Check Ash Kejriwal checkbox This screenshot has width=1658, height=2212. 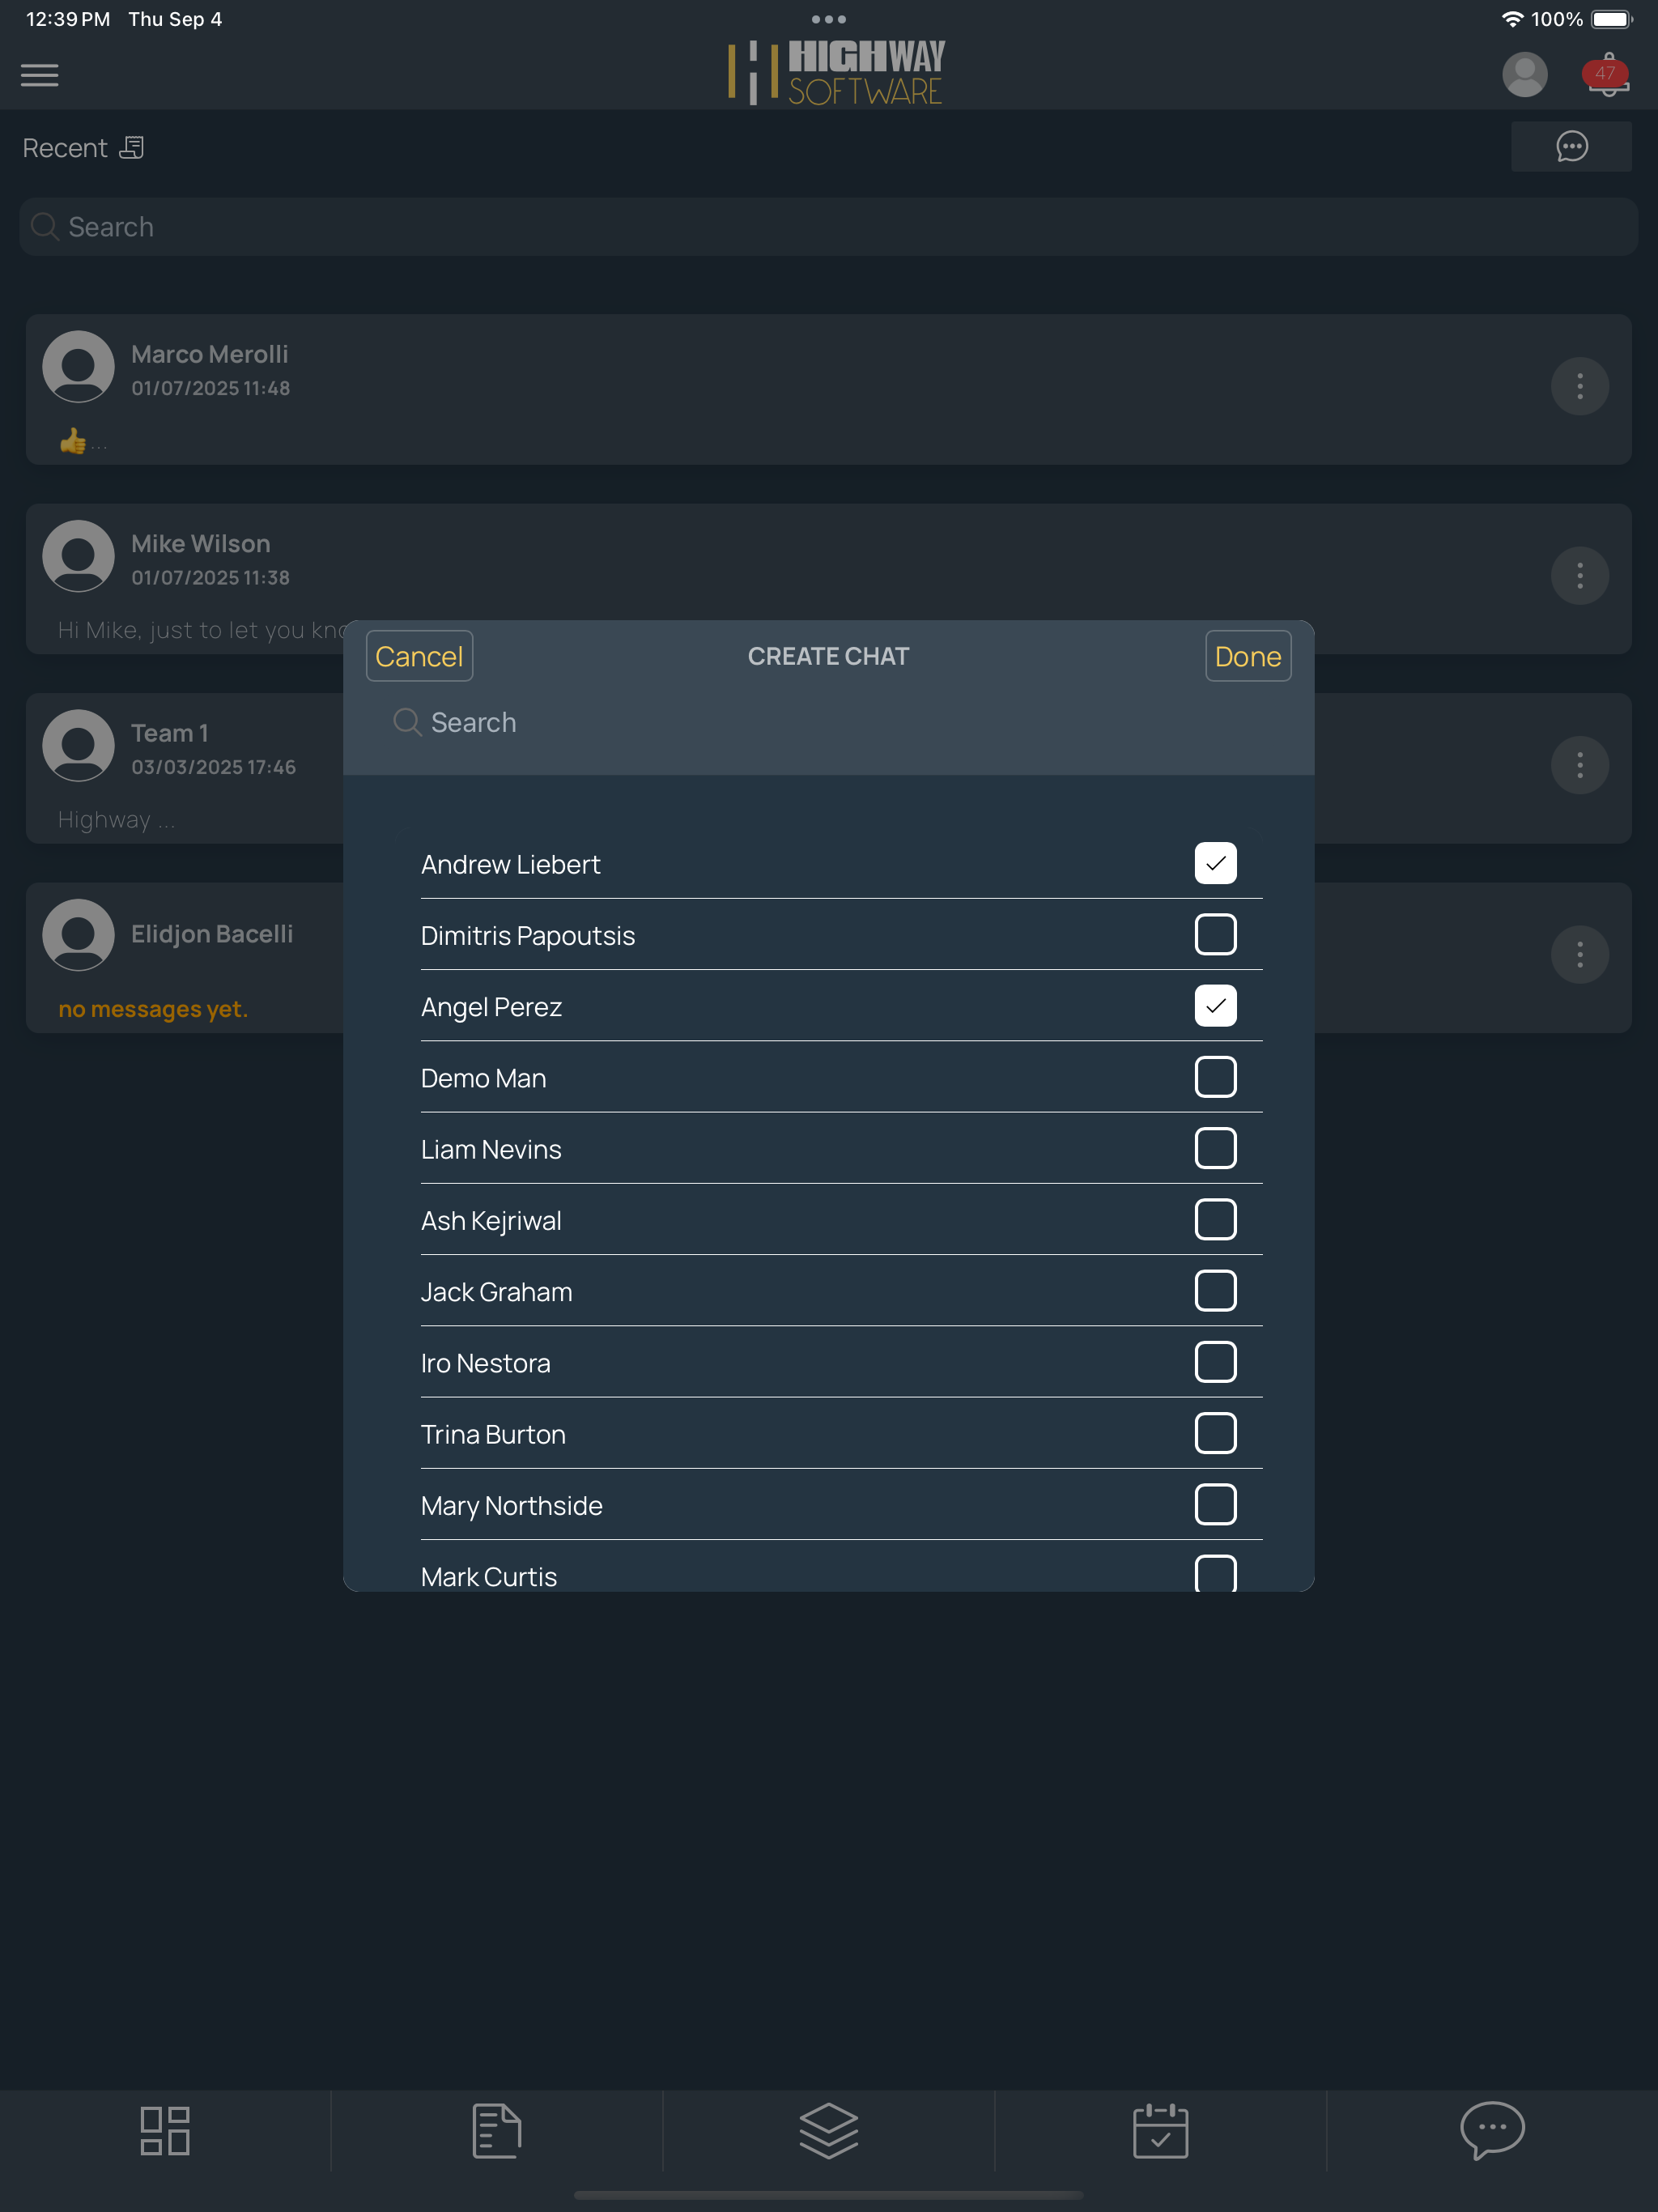1215,1219
